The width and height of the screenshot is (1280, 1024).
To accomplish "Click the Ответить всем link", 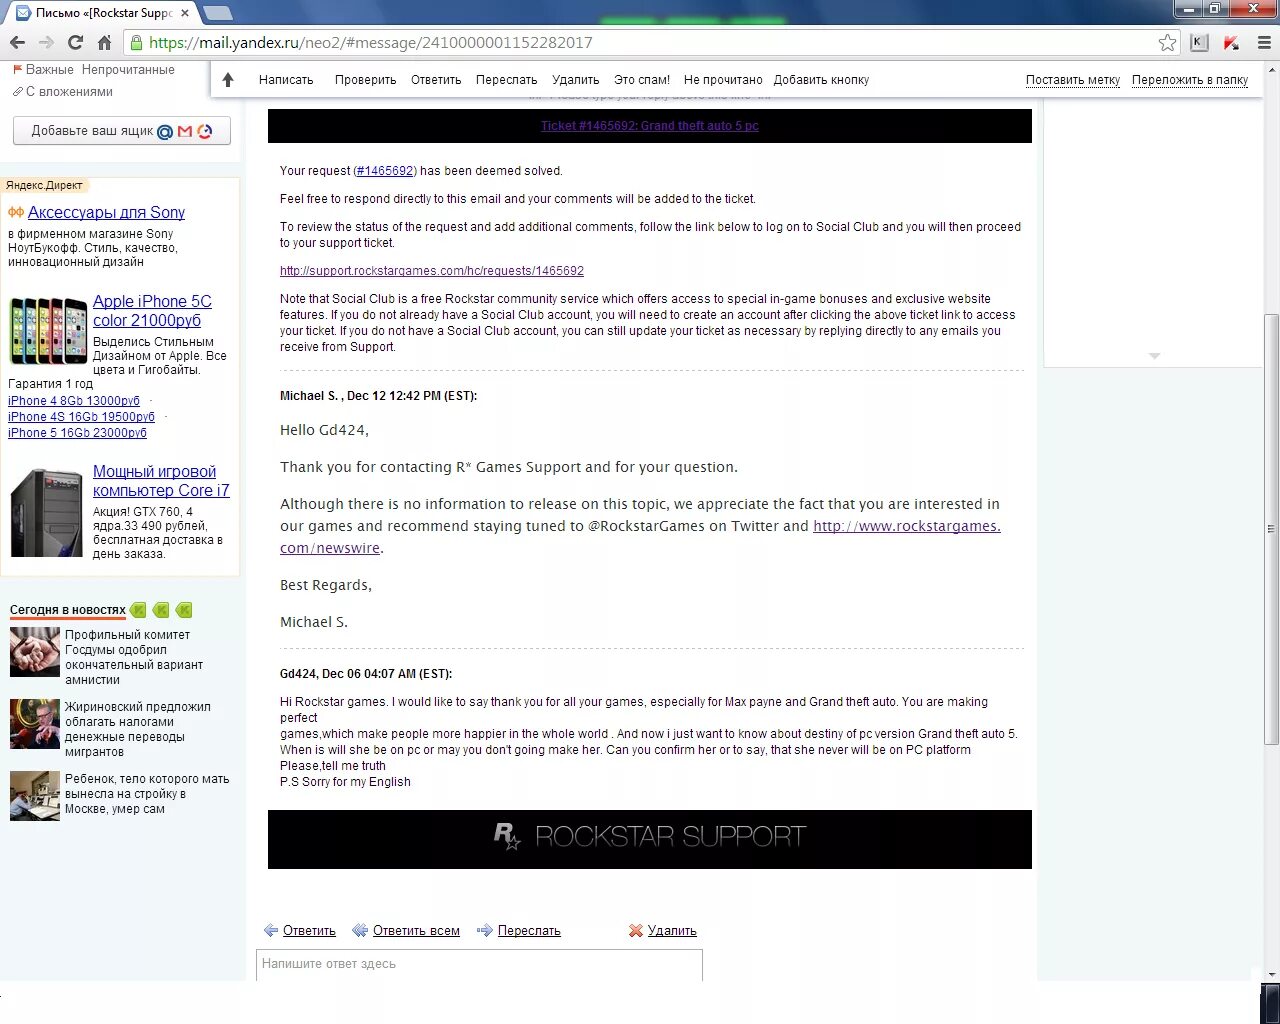I will point(416,931).
